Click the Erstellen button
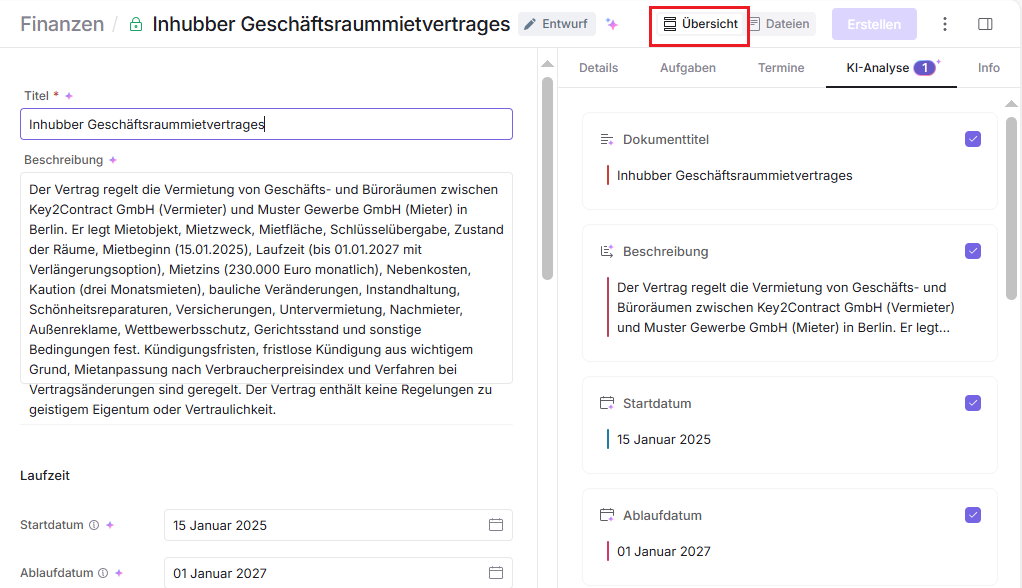The image size is (1022, 588). point(873,24)
